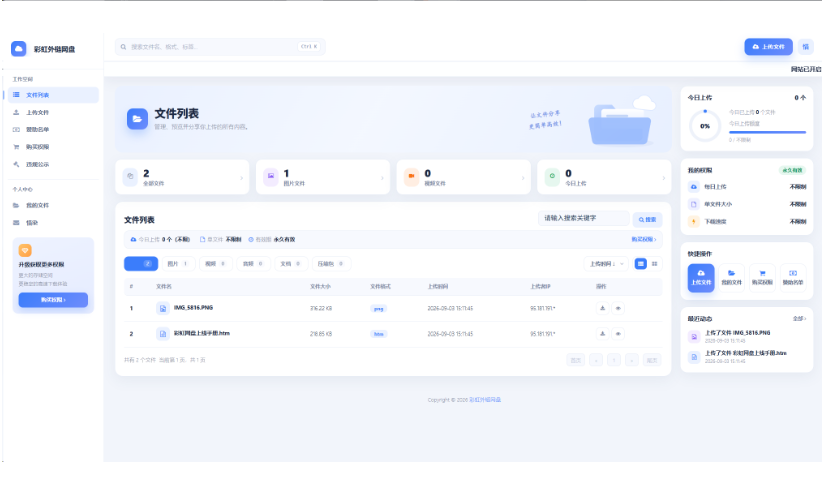
Task: Click 上传文件 tile in quick actions
Action: tap(701, 277)
